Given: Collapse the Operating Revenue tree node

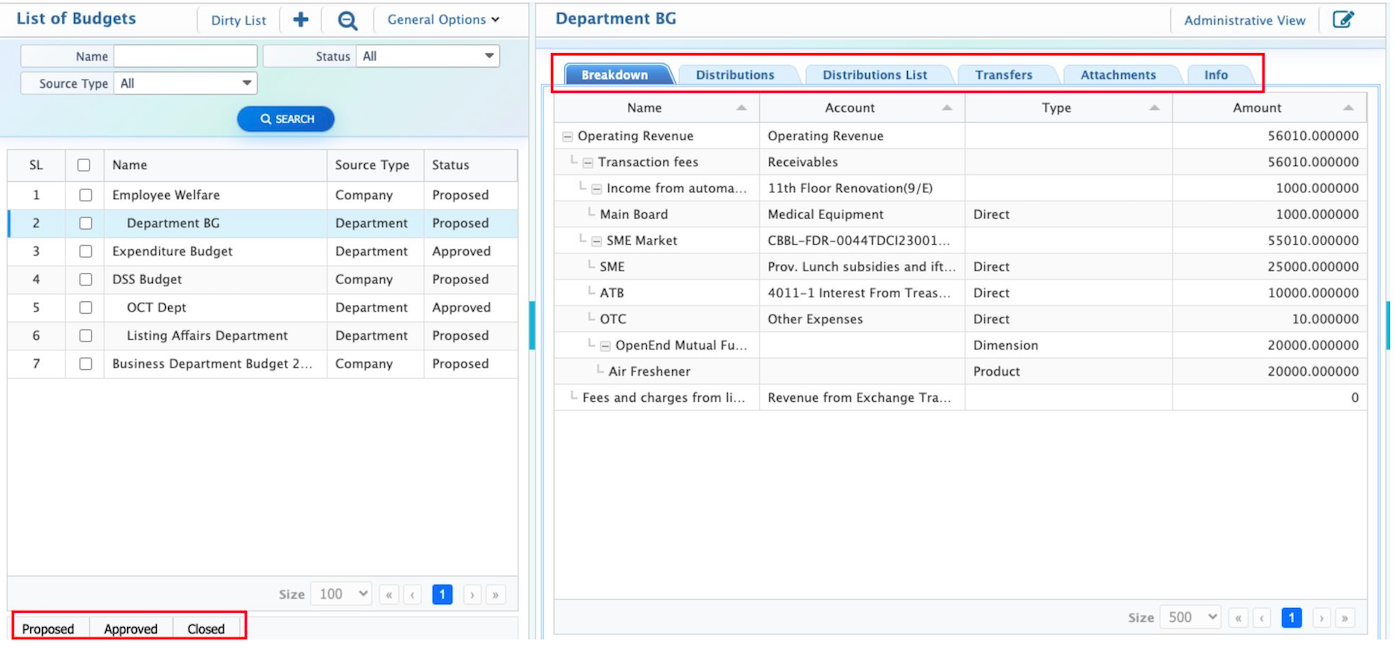Looking at the screenshot, I should pyautogui.click(x=567, y=137).
